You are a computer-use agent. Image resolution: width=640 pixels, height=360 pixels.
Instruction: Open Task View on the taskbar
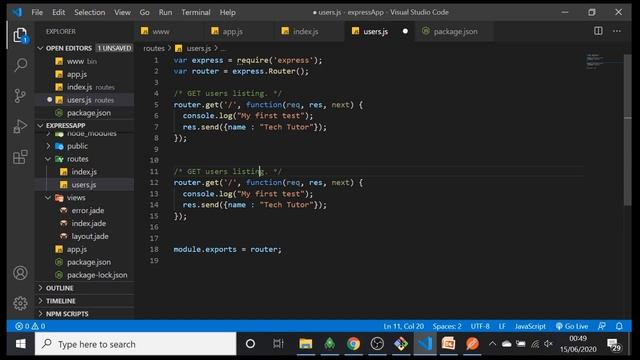point(278,344)
